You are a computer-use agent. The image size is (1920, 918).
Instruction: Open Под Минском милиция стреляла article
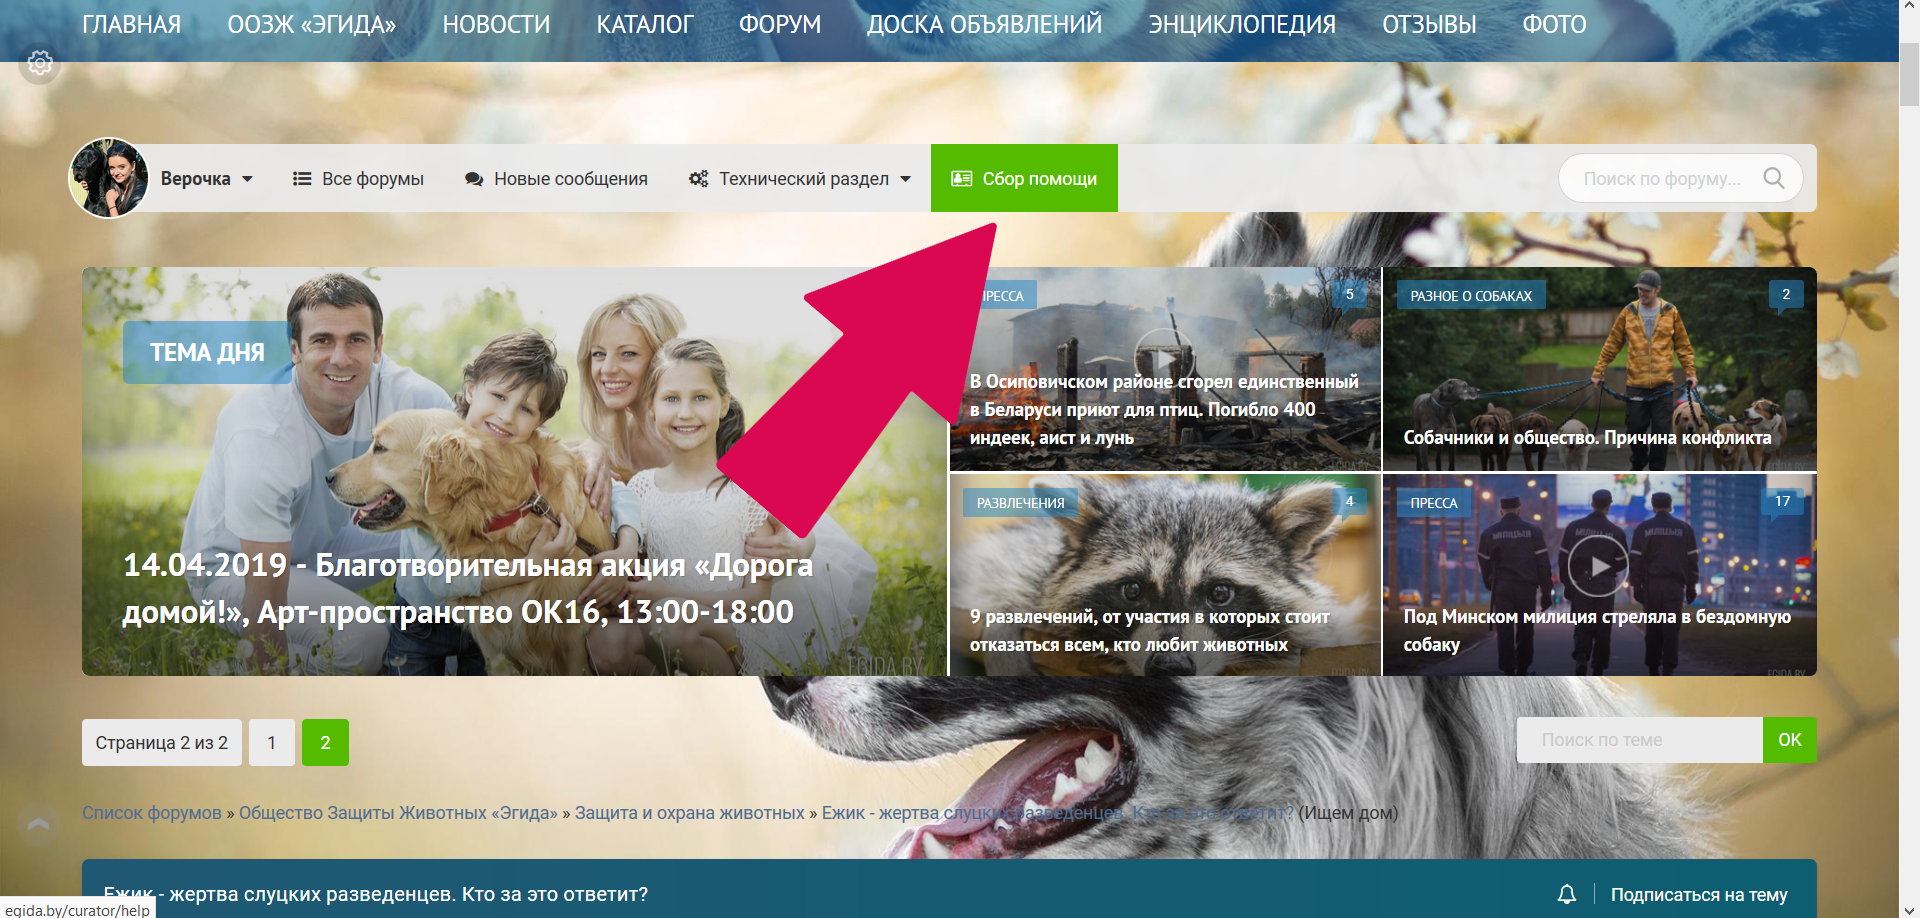[x=1597, y=630]
